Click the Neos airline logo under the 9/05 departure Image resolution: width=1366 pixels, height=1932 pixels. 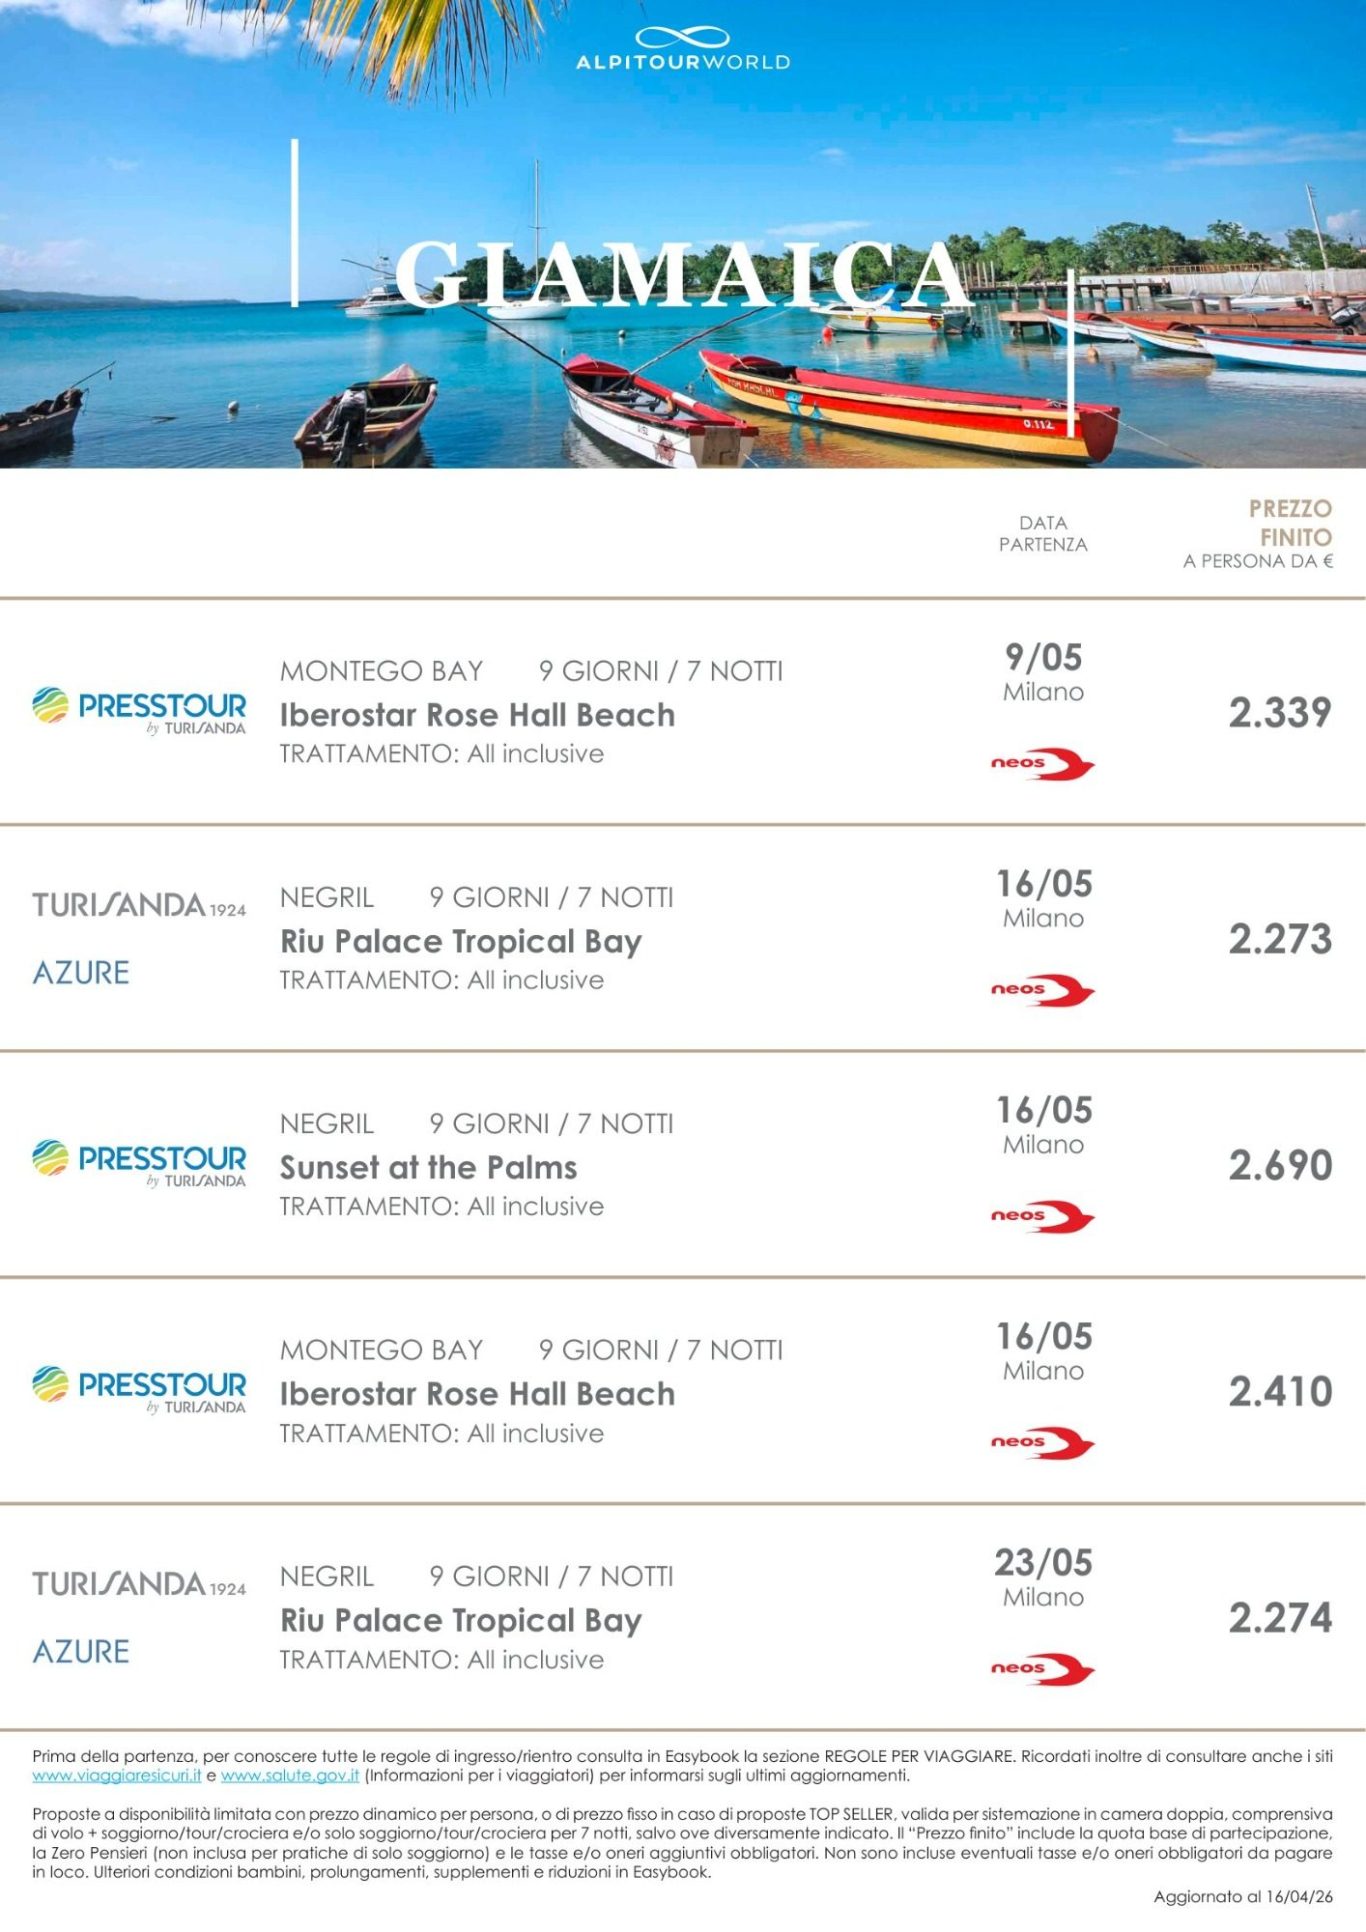[1042, 765]
